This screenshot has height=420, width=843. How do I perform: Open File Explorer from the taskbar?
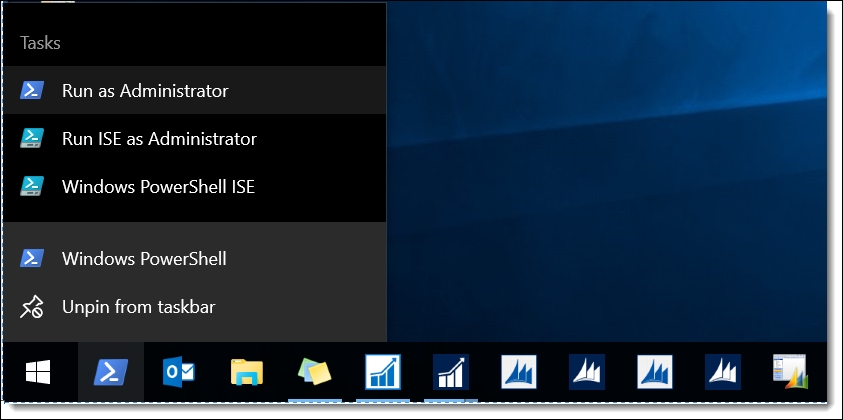pos(247,372)
